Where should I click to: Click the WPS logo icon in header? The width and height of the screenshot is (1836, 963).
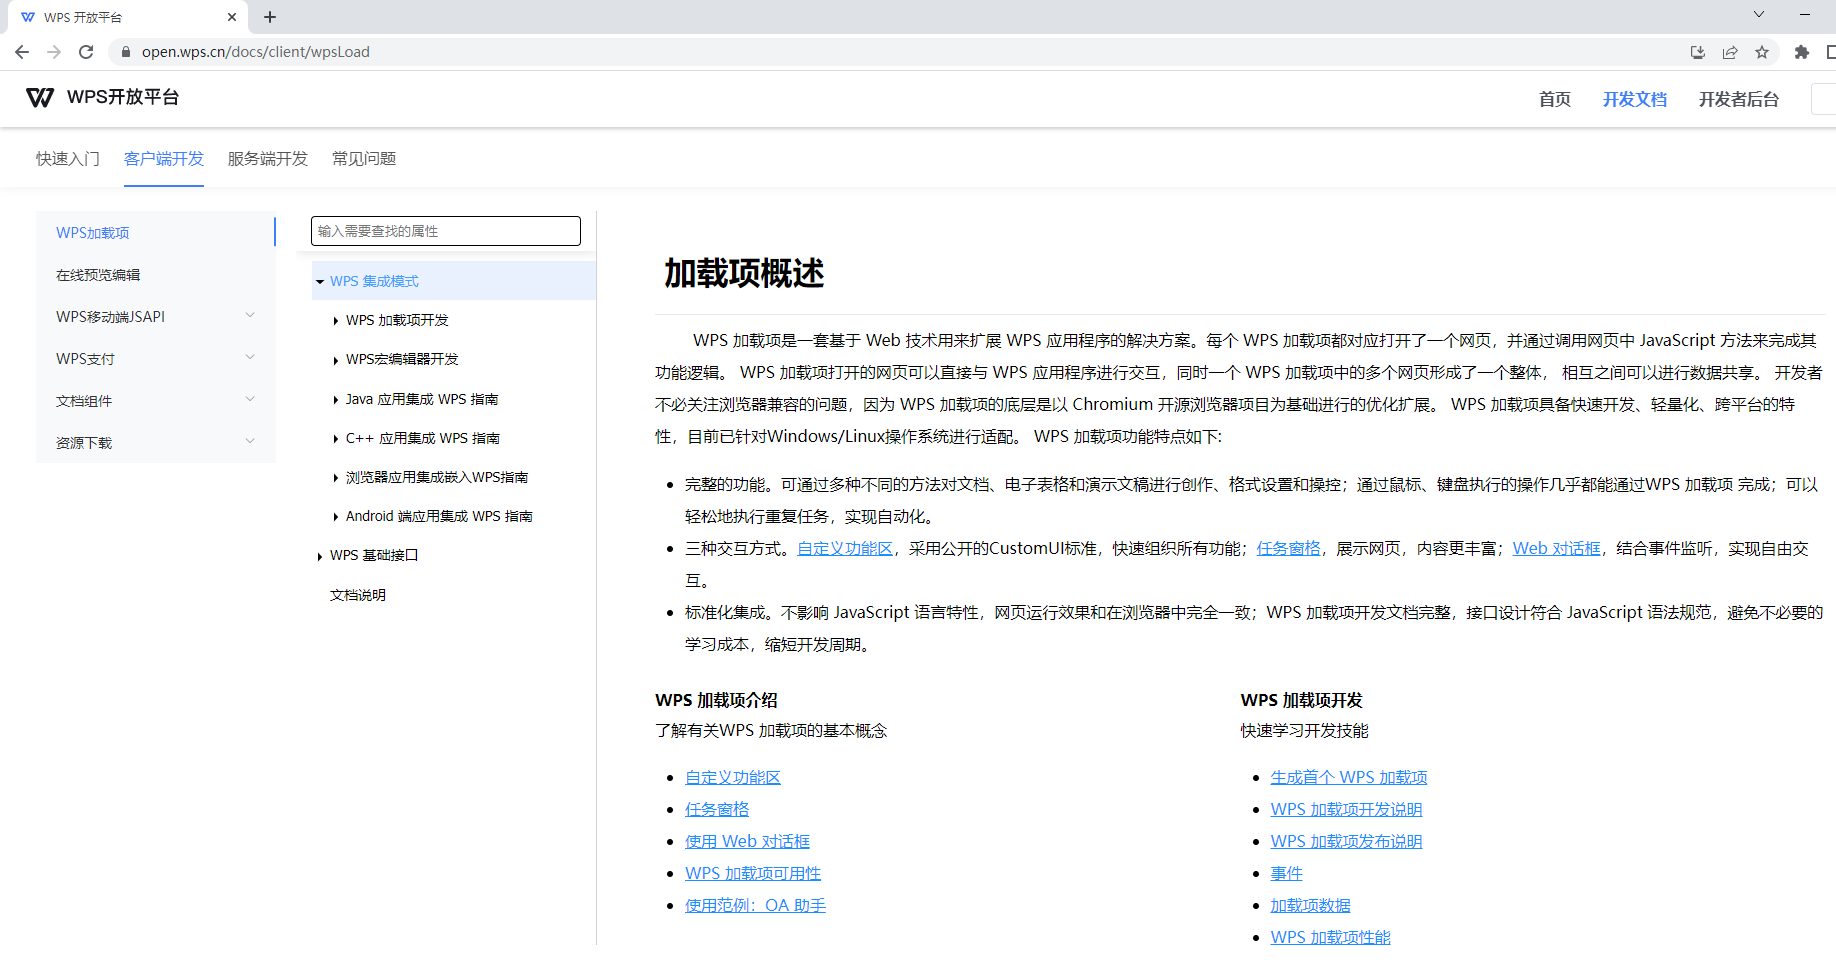[x=40, y=97]
